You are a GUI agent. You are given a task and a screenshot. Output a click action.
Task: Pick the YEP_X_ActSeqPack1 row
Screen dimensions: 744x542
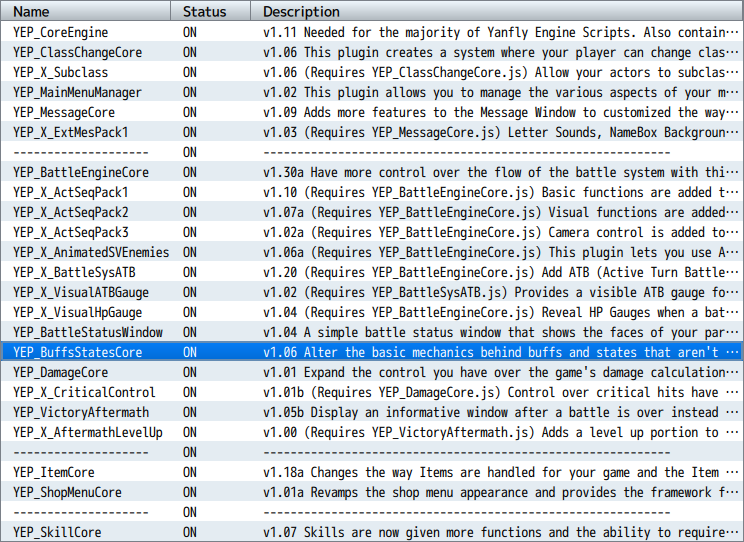point(372,192)
